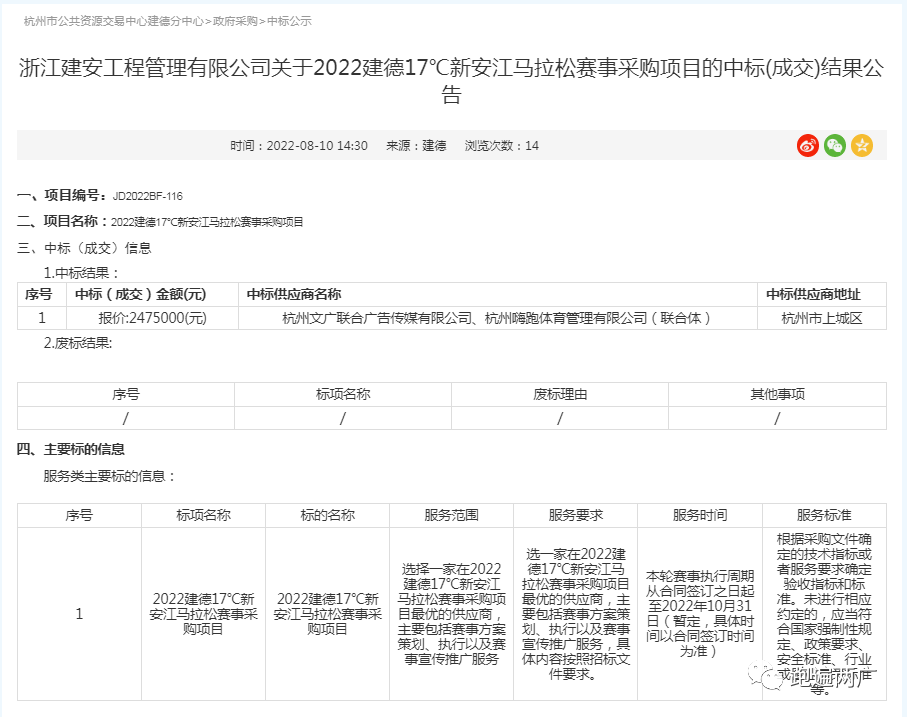The height and width of the screenshot is (717, 907).
Task: Click the 三、中标（成交）信息 heading
Action: pos(84,248)
